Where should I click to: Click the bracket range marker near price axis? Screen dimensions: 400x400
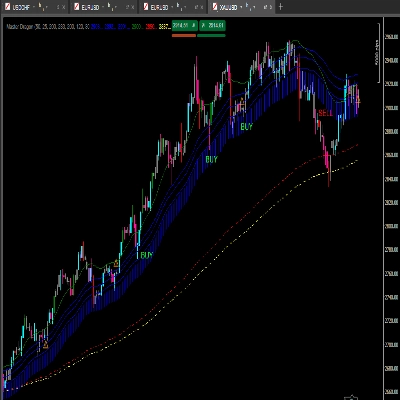coord(378,53)
